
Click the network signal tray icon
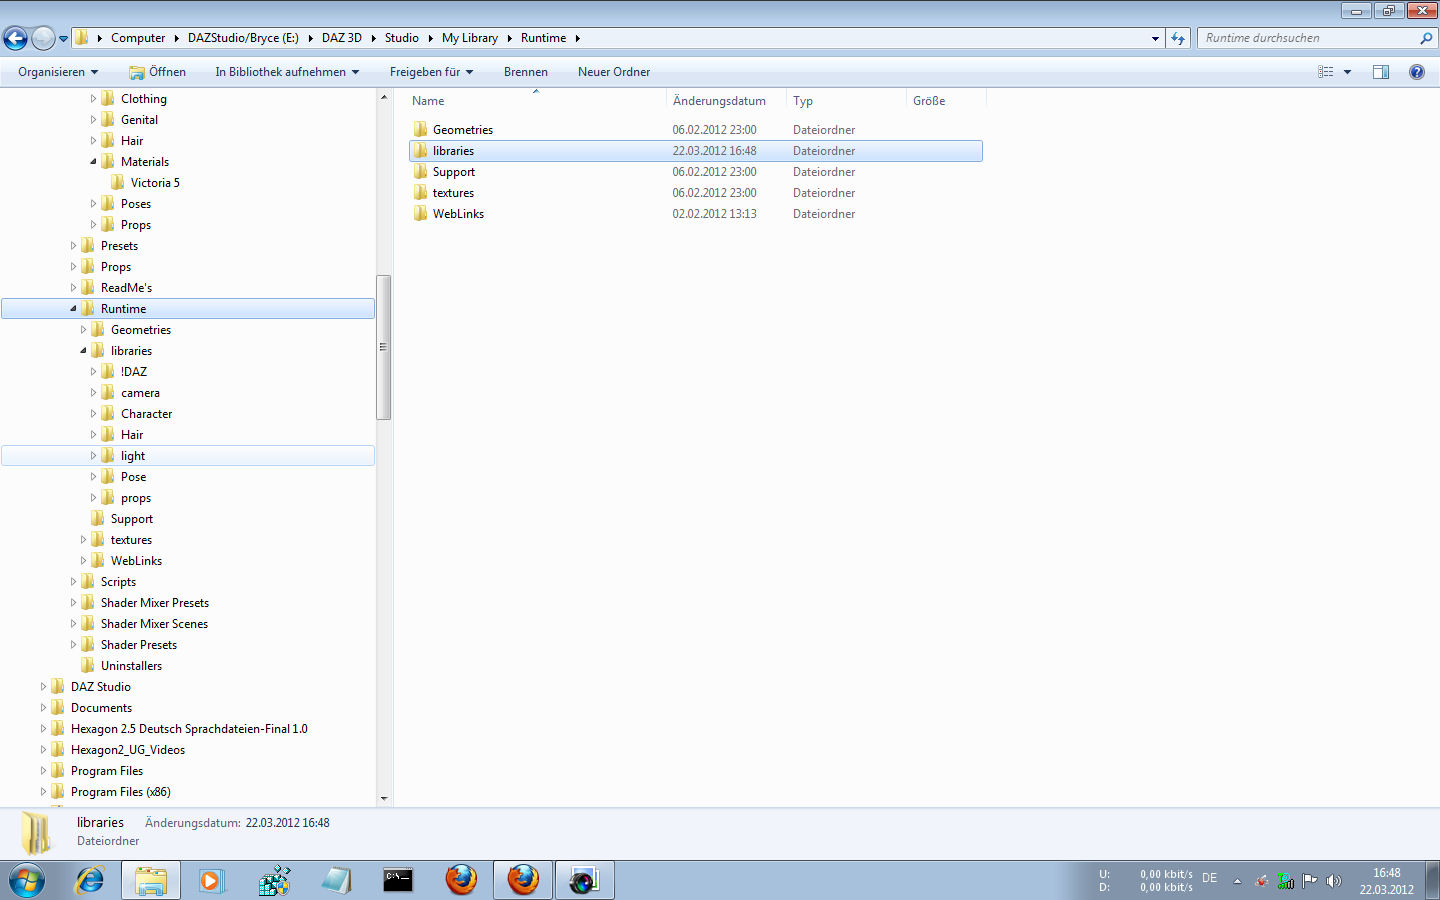1286,881
